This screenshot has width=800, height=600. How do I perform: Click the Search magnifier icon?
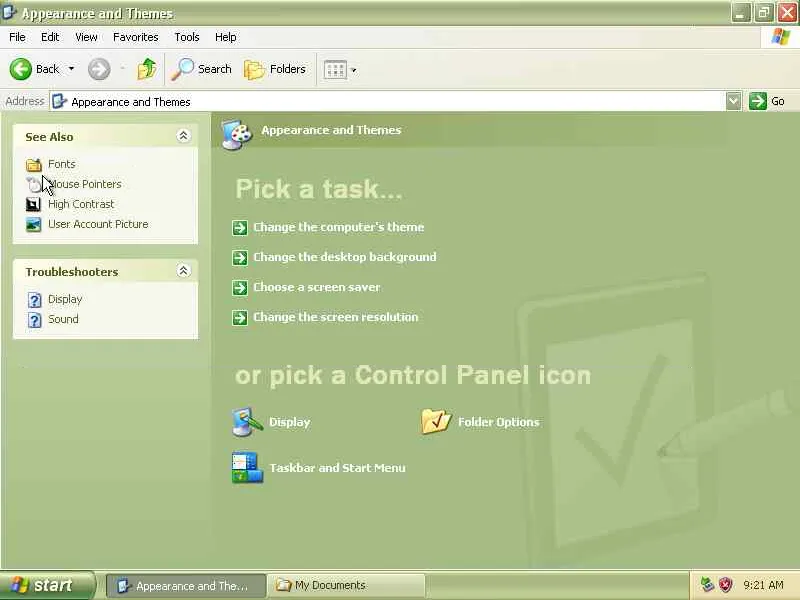click(x=182, y=69)
